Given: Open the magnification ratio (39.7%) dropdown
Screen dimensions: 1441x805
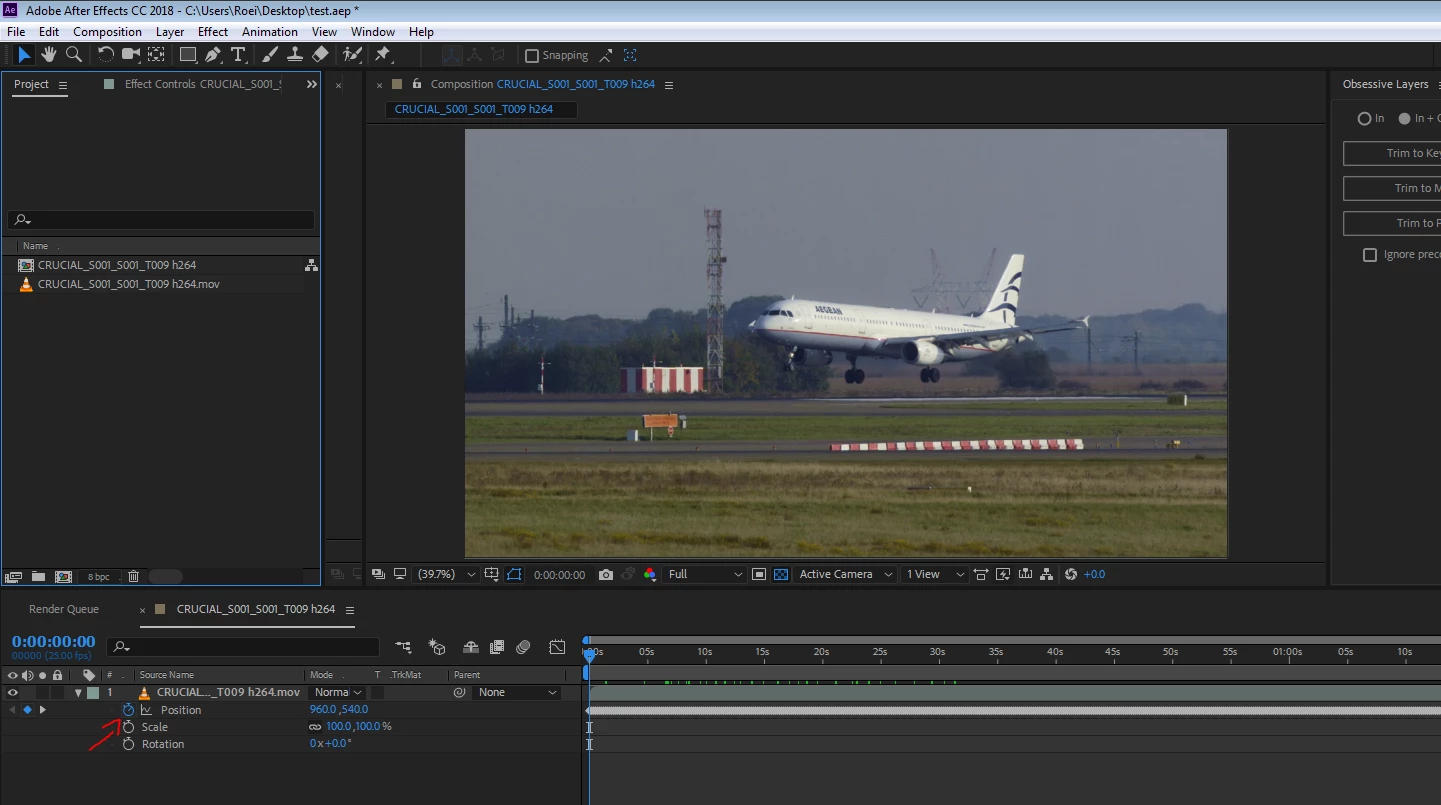Looking at the screenshot, I should [x=446, y=574].
